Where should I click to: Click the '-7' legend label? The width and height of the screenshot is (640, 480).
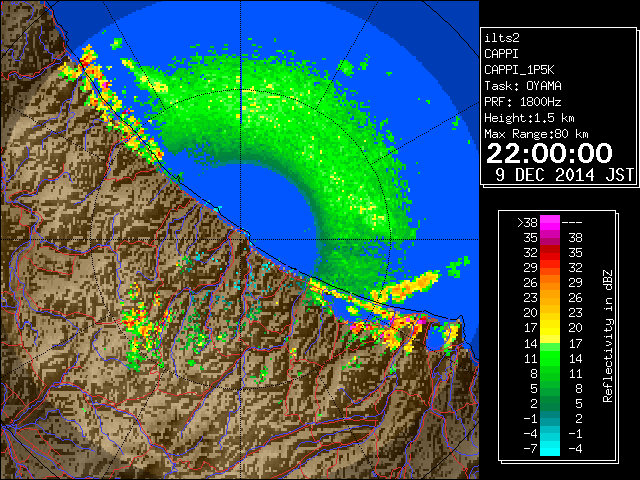(x=530, y=448)
